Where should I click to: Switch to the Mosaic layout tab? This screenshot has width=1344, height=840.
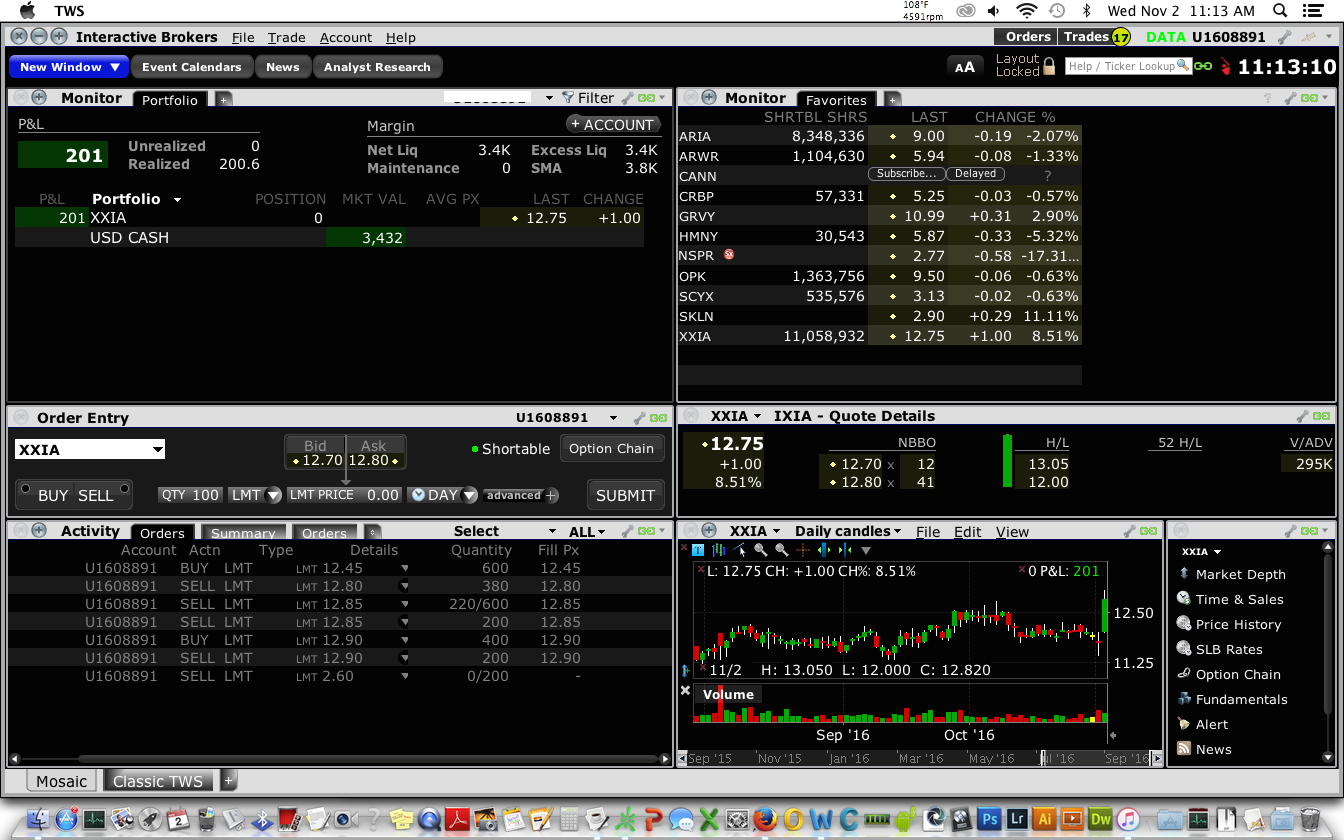(x=62, y=781)
